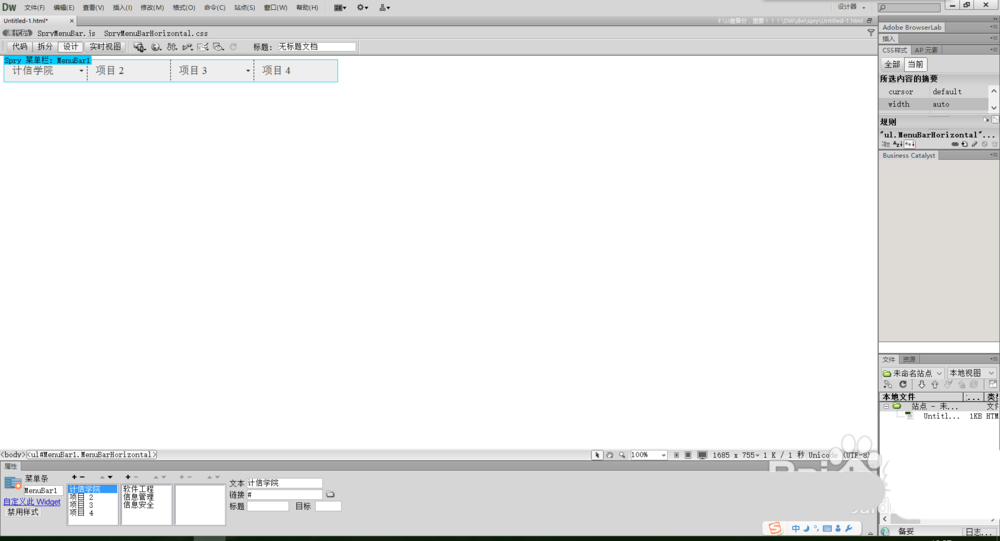Switch to the AP 元素 tab

(x=925, y=50)
